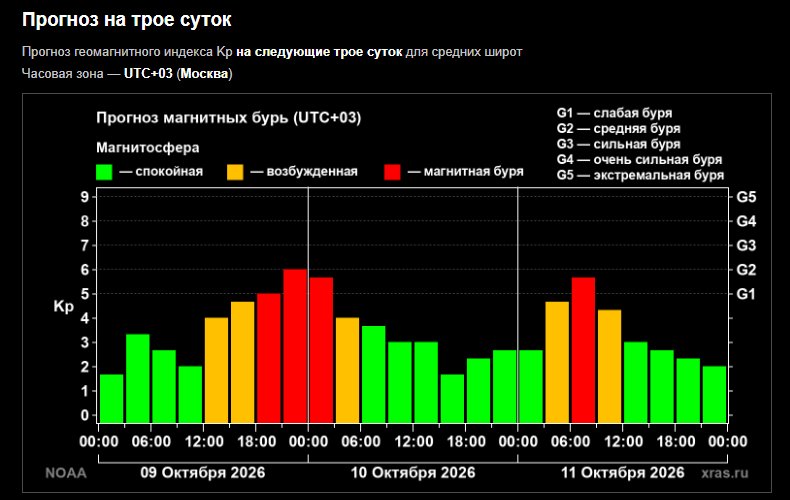Click the 'G5' label on the right axis
The height and width of the screenshot is (500, 790).
746,197
